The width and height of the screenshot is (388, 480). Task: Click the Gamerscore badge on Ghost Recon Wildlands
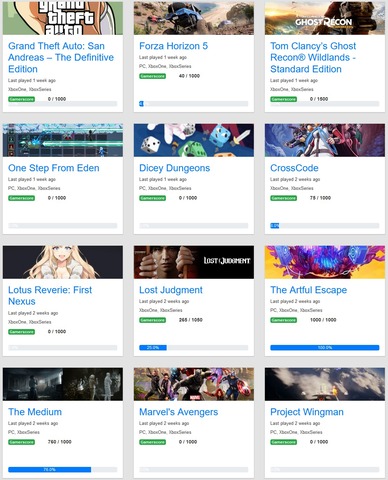click(x=283, y=99)
